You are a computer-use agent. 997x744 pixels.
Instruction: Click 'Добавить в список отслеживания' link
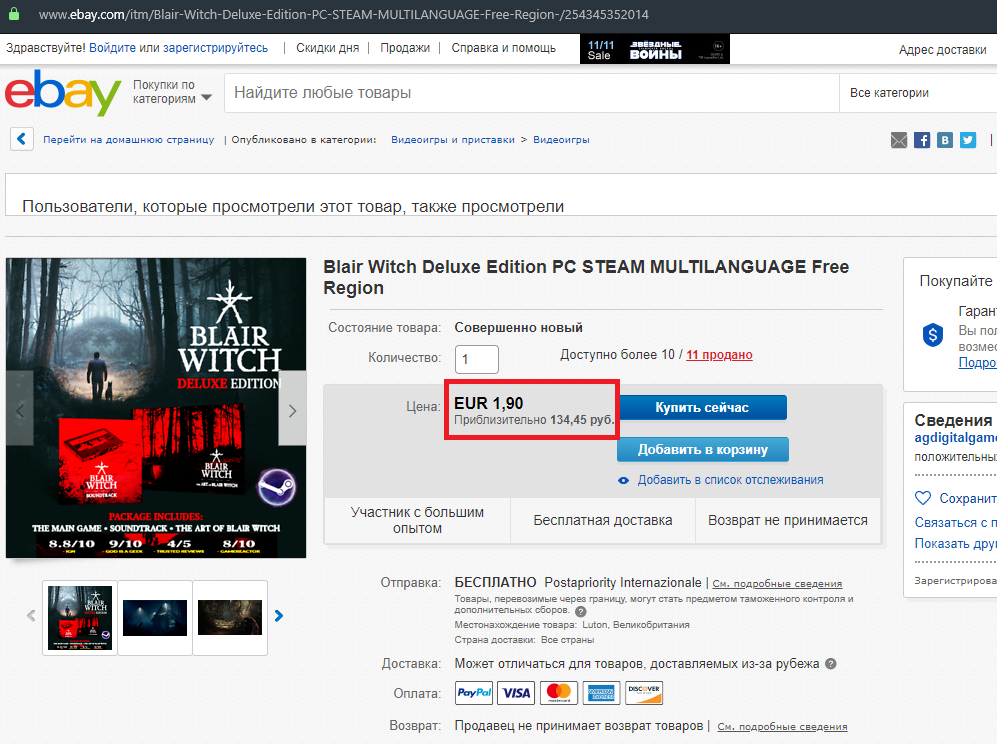tap(731, 480)
